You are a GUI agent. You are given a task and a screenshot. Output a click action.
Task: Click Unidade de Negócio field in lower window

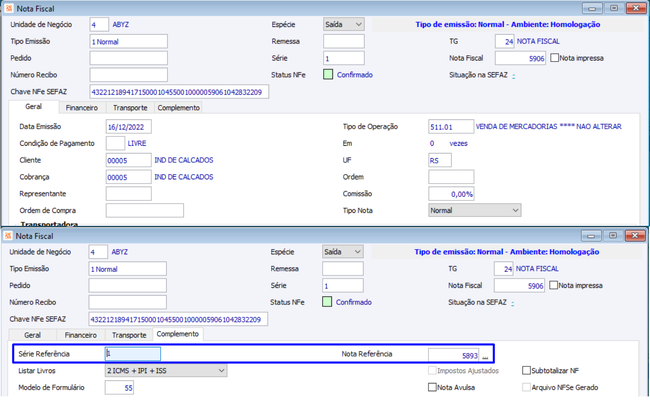click(x=98, y=252)
